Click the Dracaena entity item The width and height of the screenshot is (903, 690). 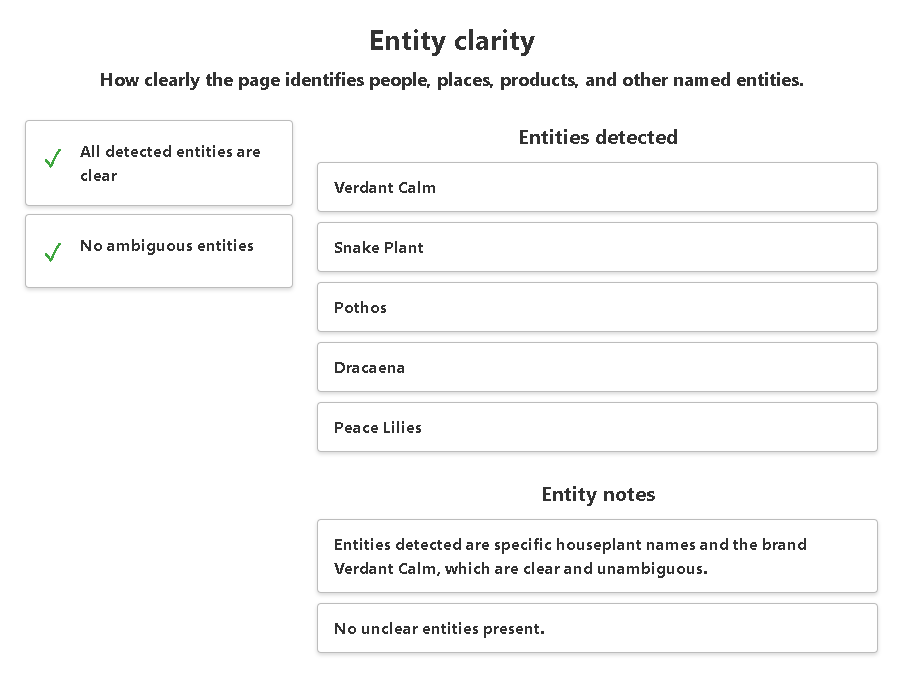coord(597,368)
